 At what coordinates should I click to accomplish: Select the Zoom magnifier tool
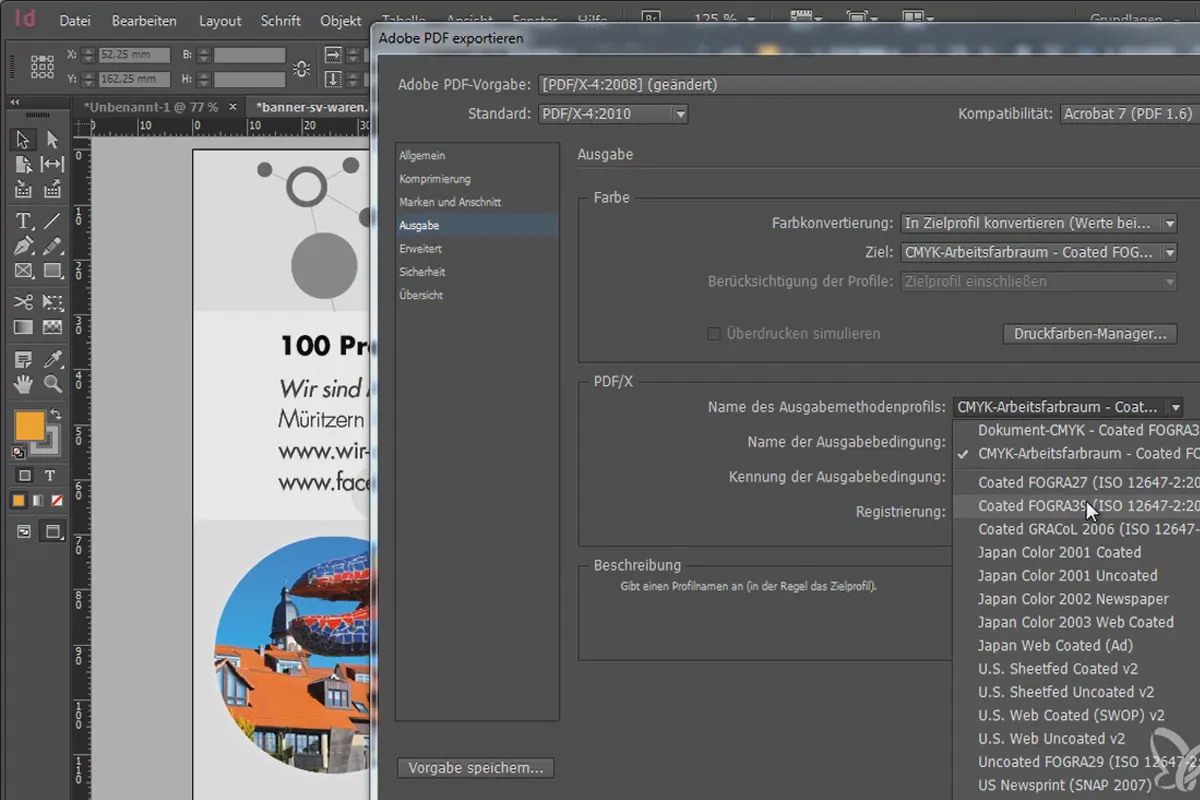(x=53, y=384)
